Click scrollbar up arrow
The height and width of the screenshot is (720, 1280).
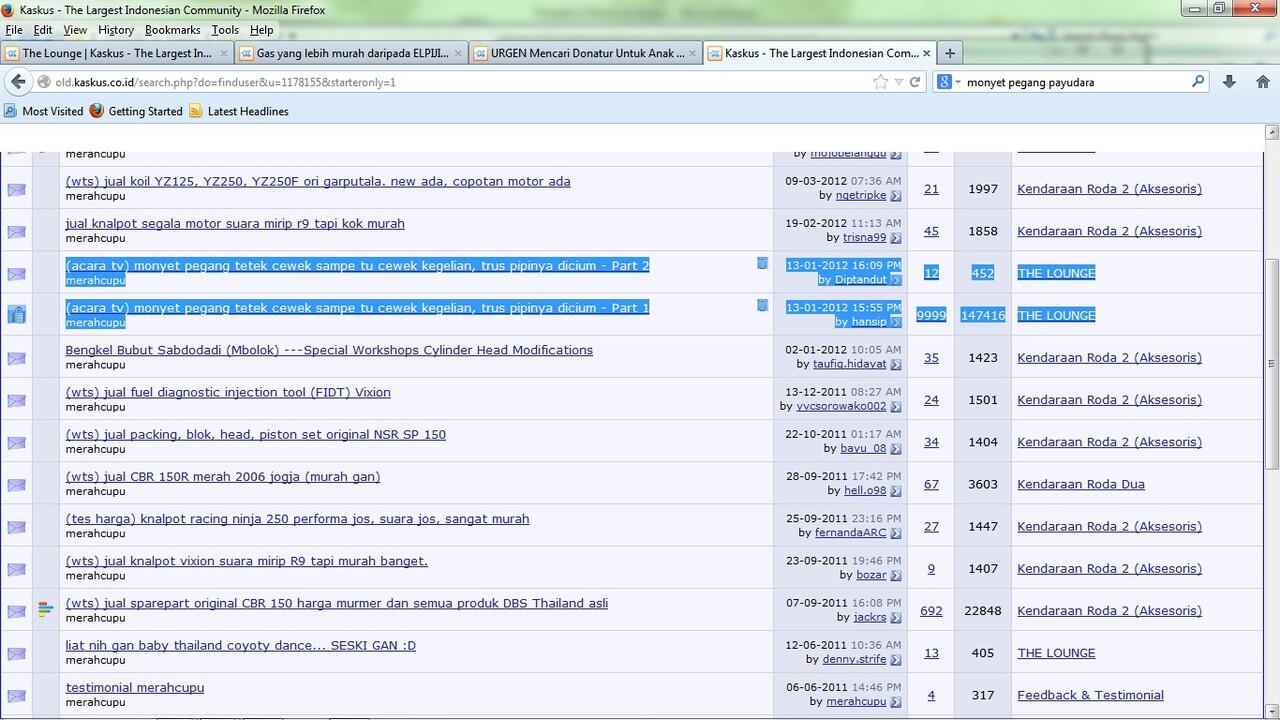(x=1272, y=132)
